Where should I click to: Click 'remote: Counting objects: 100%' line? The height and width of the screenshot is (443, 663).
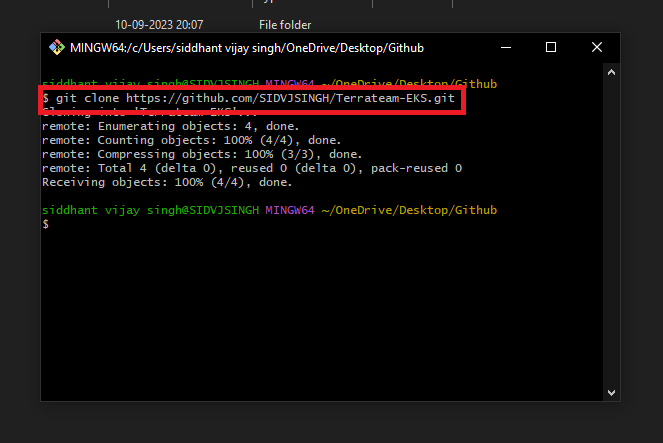192,140
